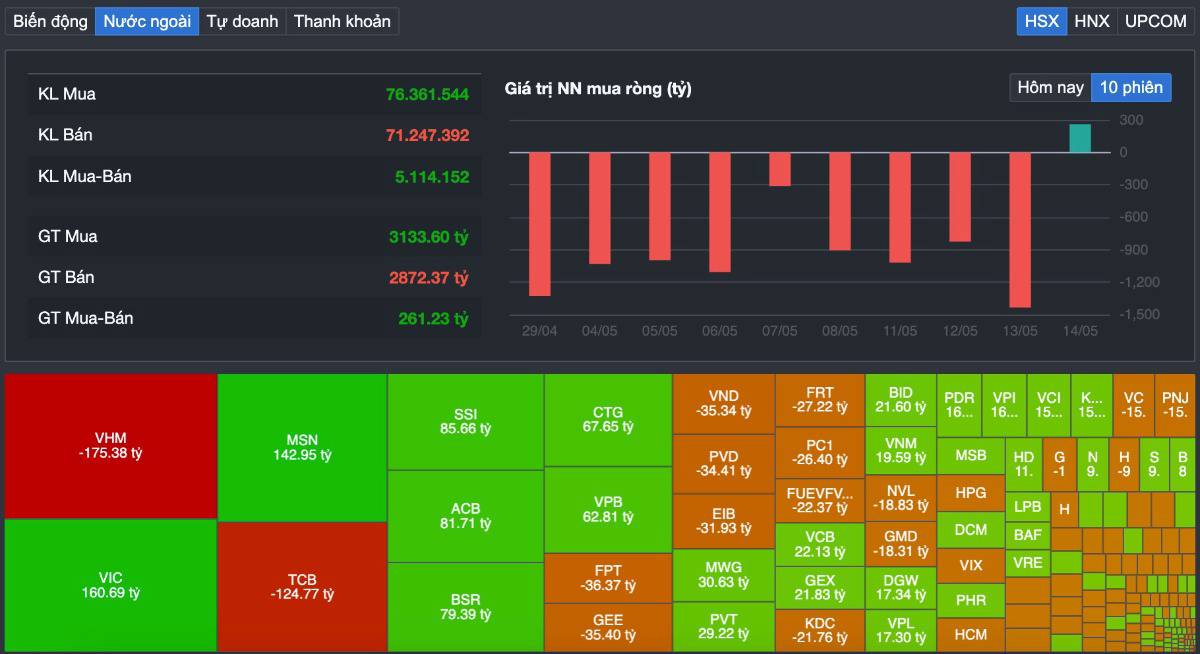Click the GT Bán value 2872.37 tỷ
Image resolution: width=1200 pixels, height=654 pixels.
coord(429,277)
